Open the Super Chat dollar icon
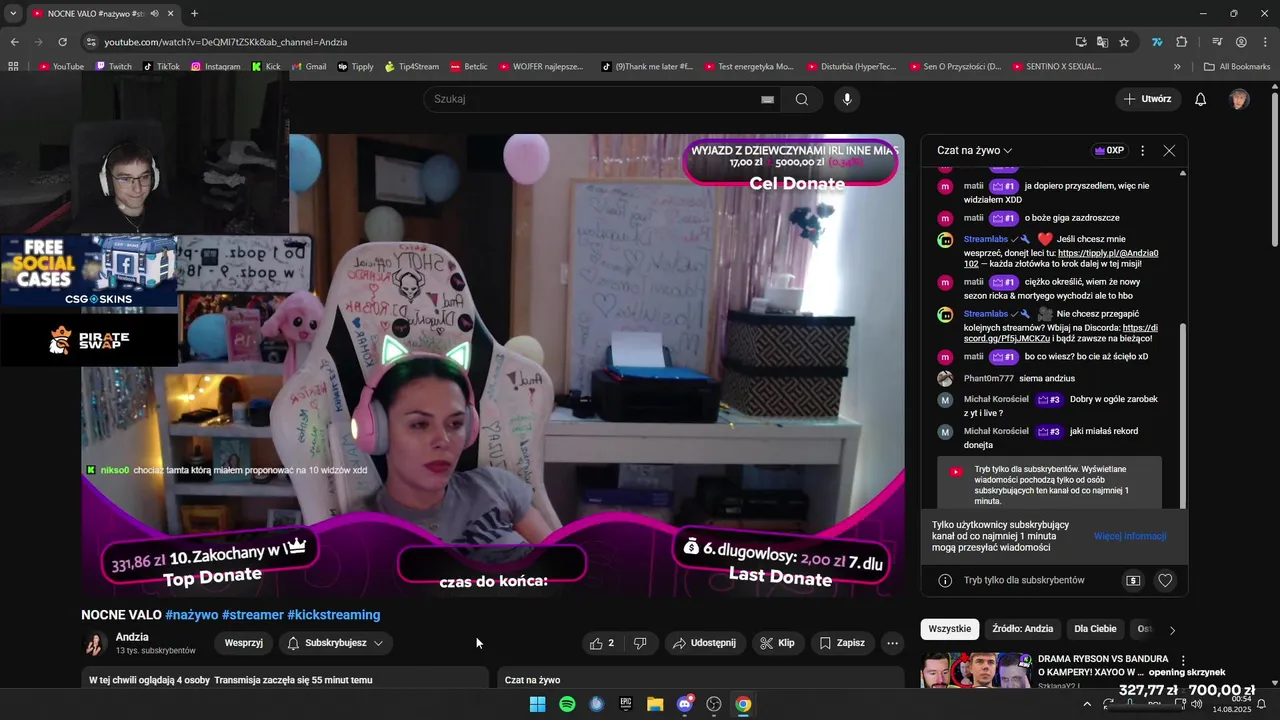 (x=1133, y=580)
